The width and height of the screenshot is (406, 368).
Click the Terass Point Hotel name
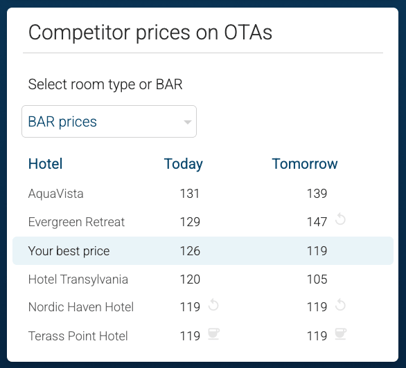pyautogui.click(x=78, y=336)
